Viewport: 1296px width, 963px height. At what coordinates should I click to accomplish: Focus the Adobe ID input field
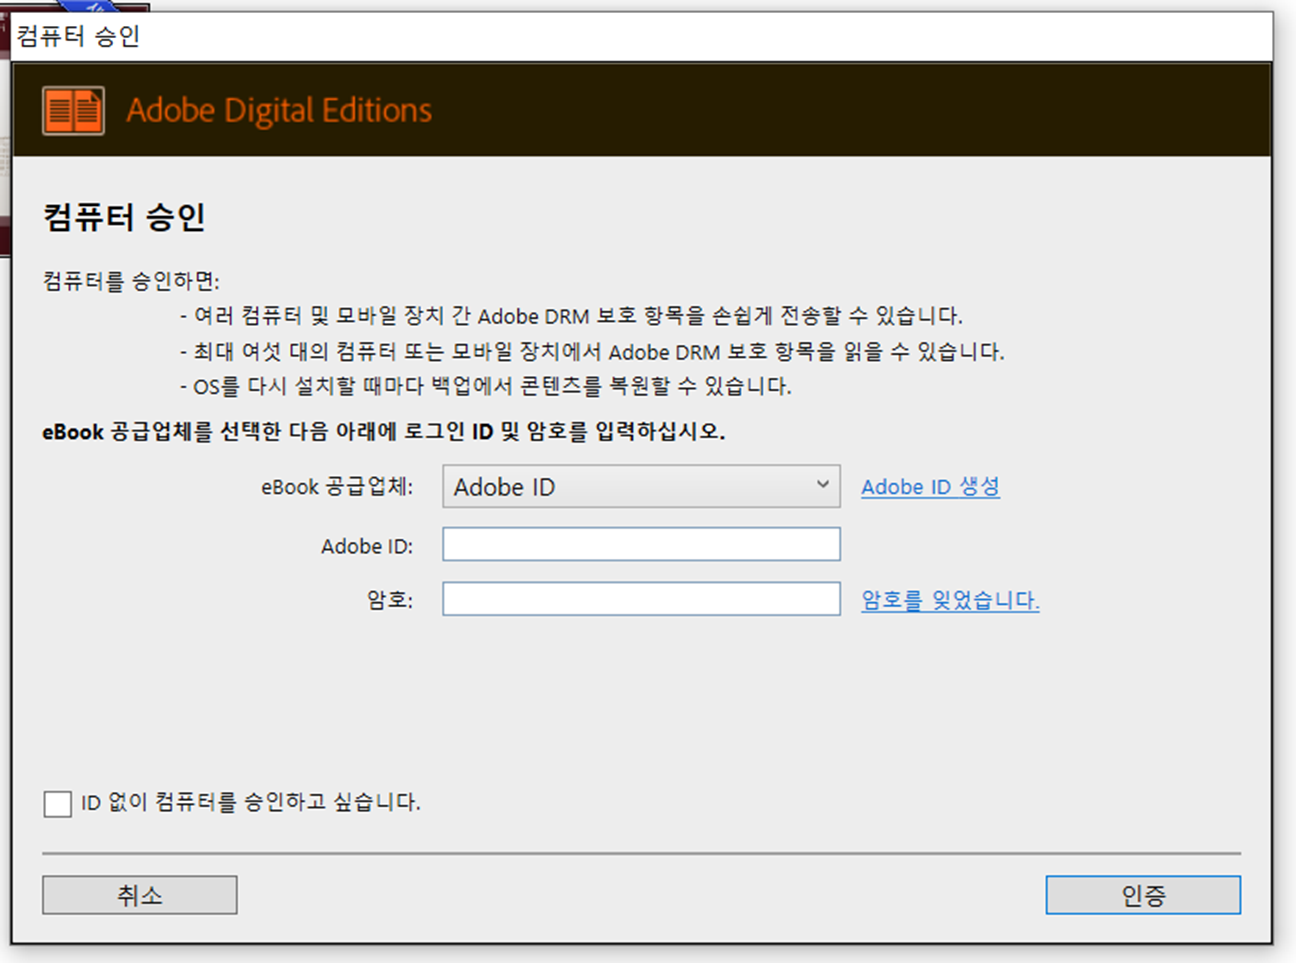[x=641, y=544]
